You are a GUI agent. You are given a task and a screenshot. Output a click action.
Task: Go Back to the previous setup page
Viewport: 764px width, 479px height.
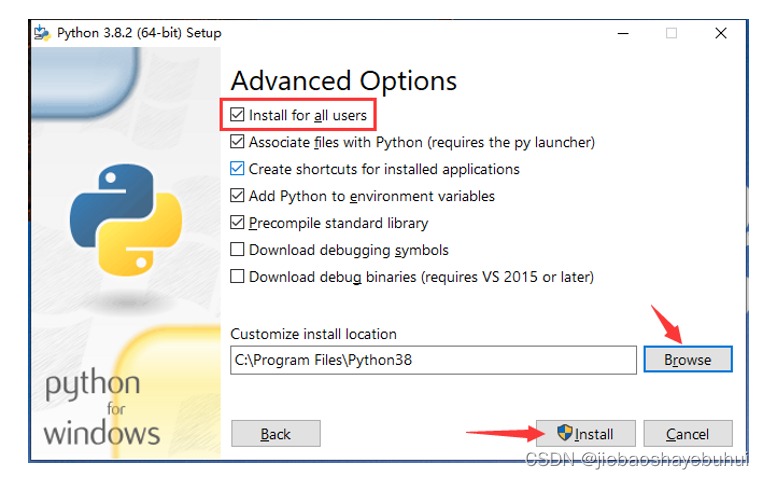276,433
